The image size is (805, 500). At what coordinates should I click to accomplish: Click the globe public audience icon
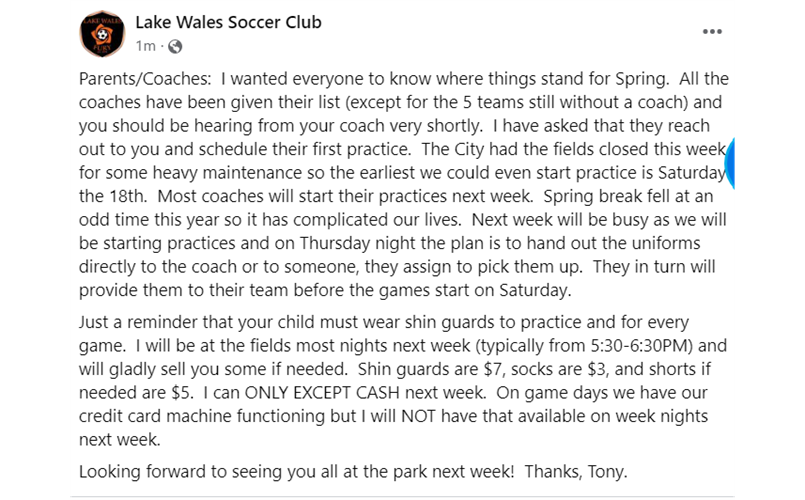point(175,47)
